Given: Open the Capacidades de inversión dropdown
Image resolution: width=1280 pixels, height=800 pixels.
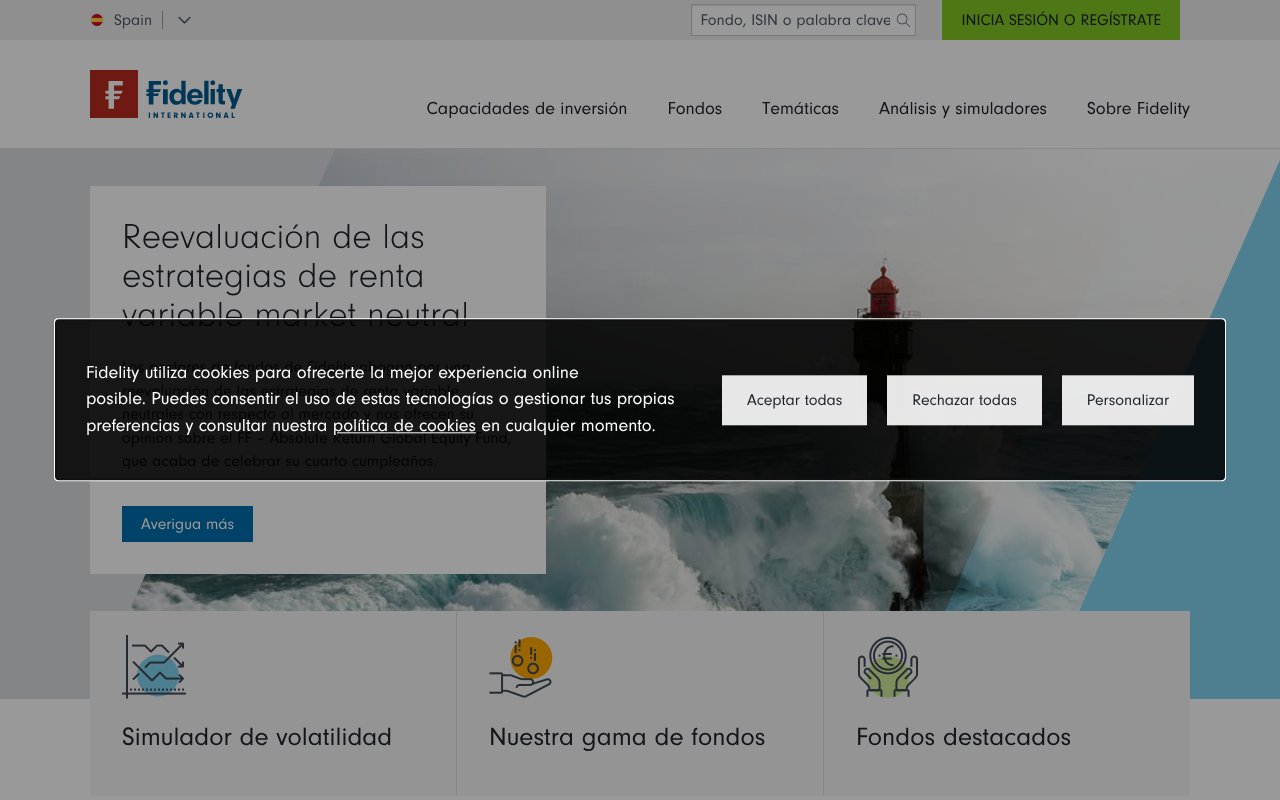Looking at the screenshot, I should pyautogui.click(x=527, y=108).
